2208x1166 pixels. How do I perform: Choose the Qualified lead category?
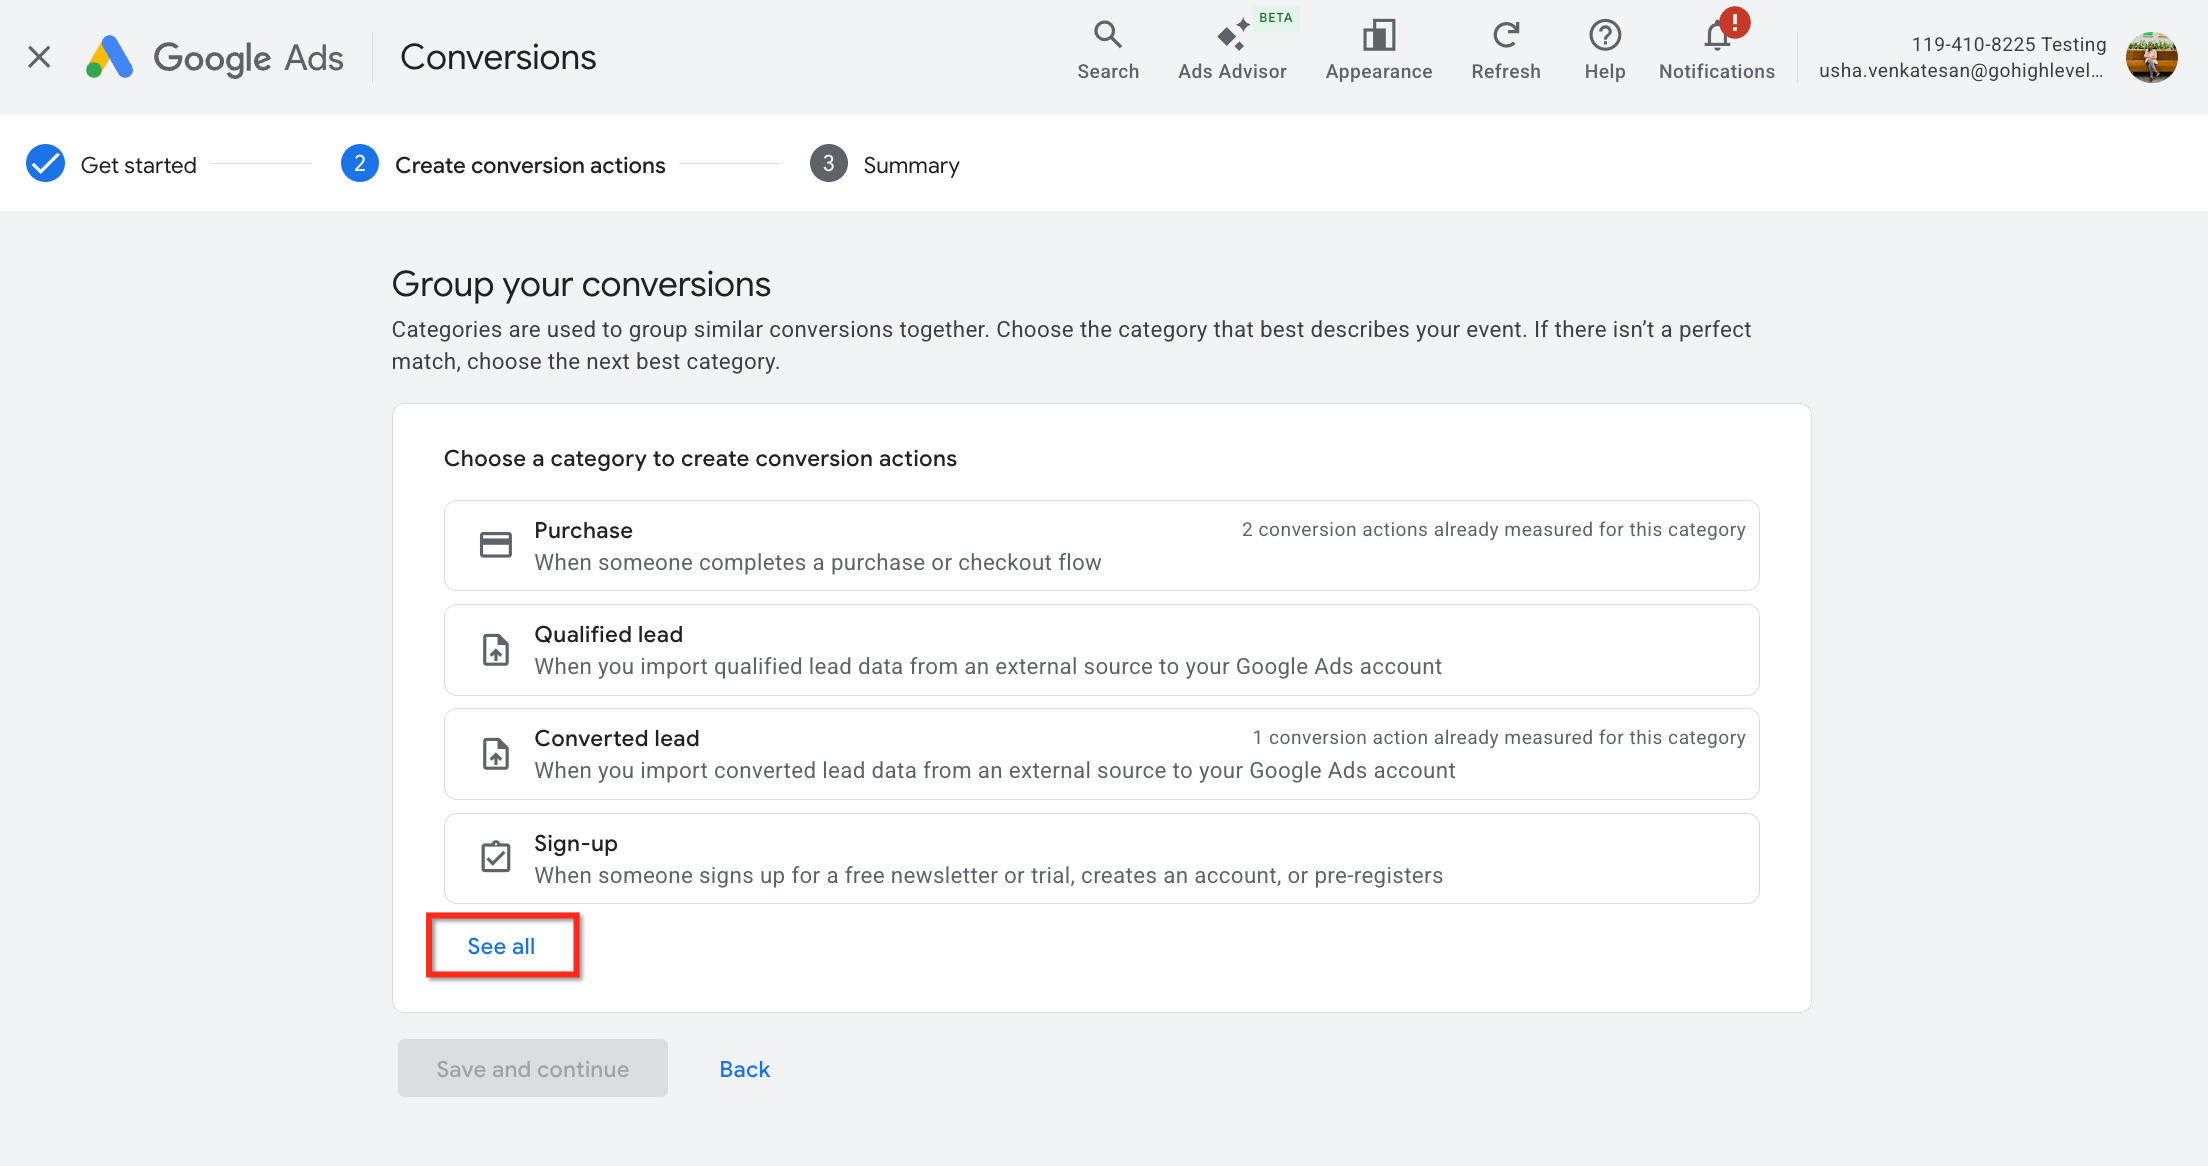(1101, 650)
